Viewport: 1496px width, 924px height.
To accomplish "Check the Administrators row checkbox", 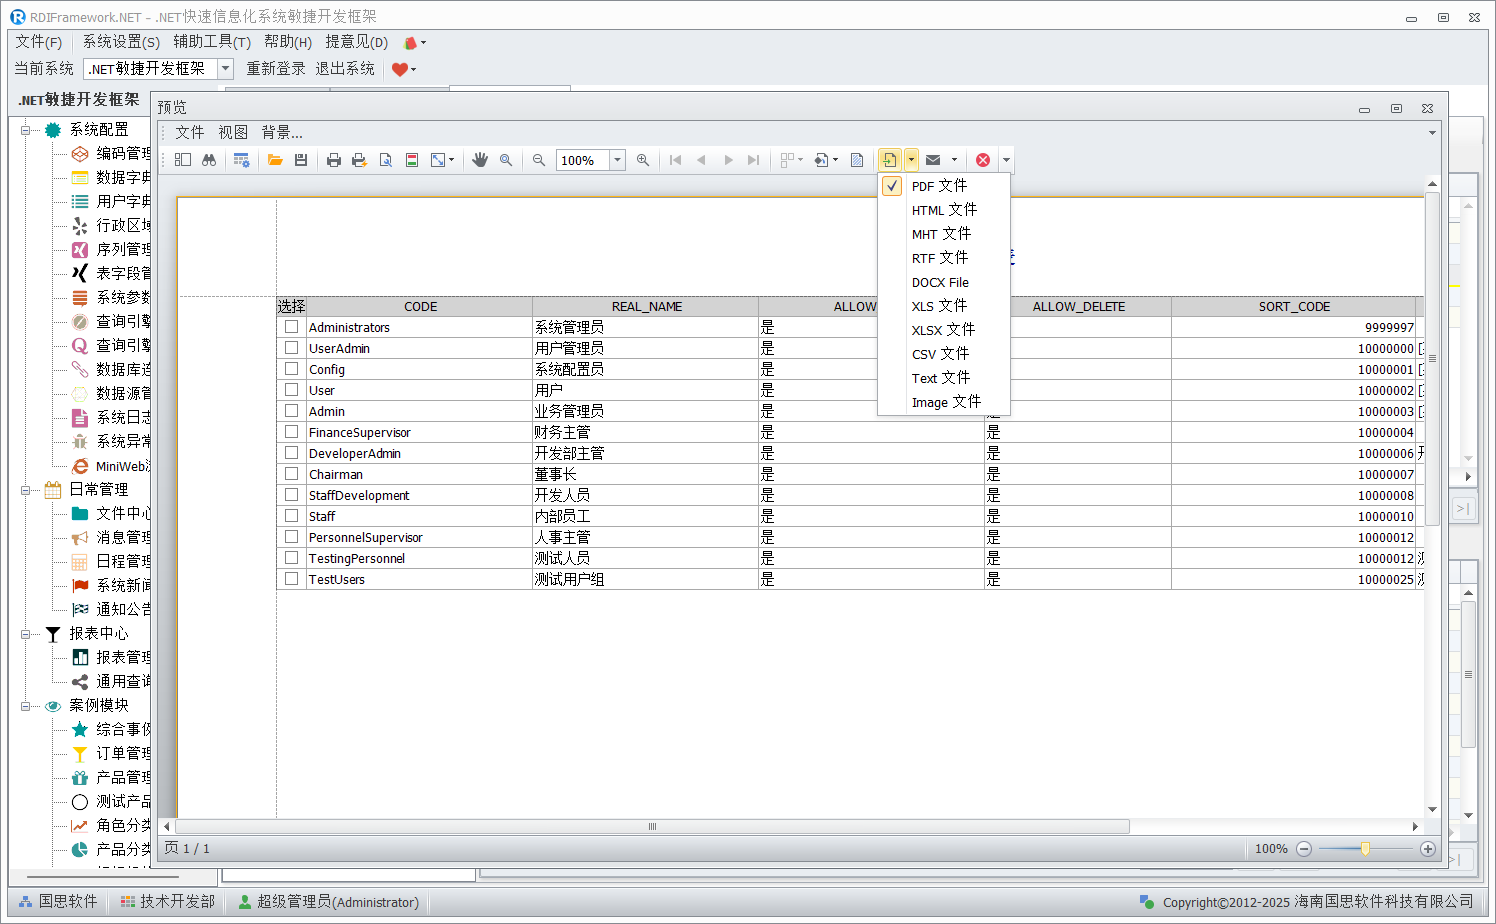I will tap(291, 327).
